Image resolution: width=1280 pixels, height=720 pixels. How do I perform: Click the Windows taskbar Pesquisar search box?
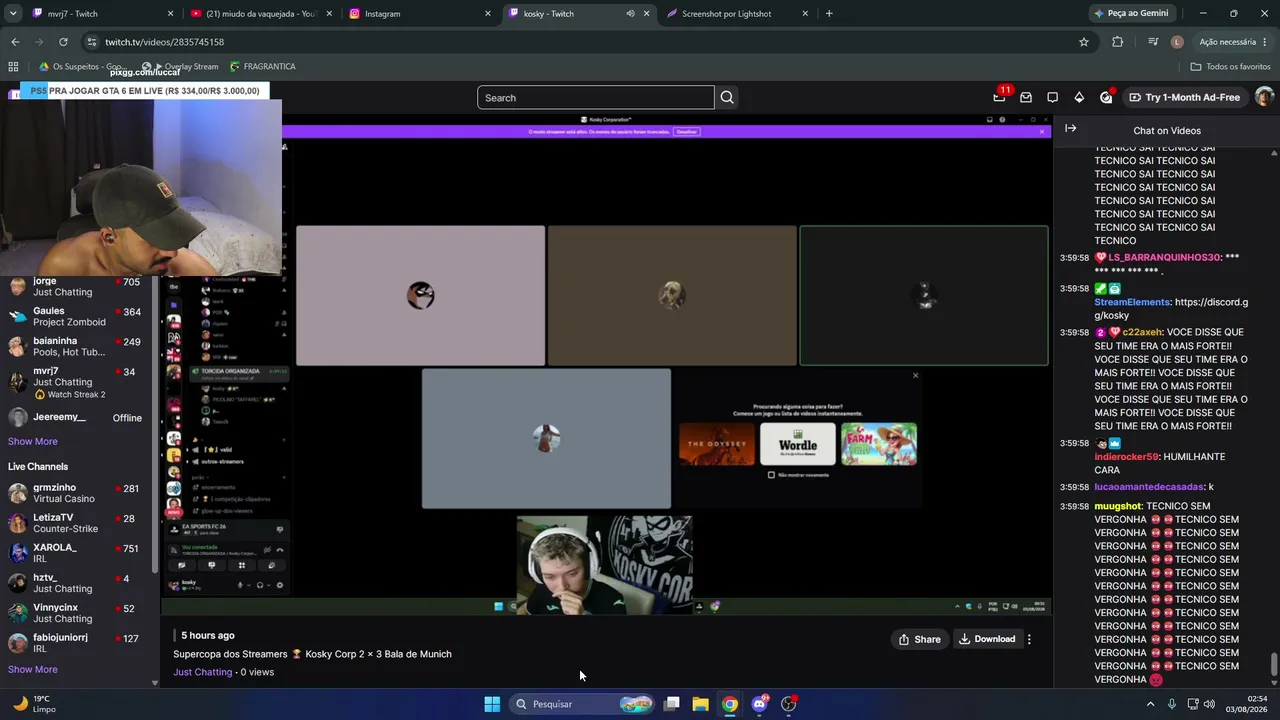pos(583,704)
